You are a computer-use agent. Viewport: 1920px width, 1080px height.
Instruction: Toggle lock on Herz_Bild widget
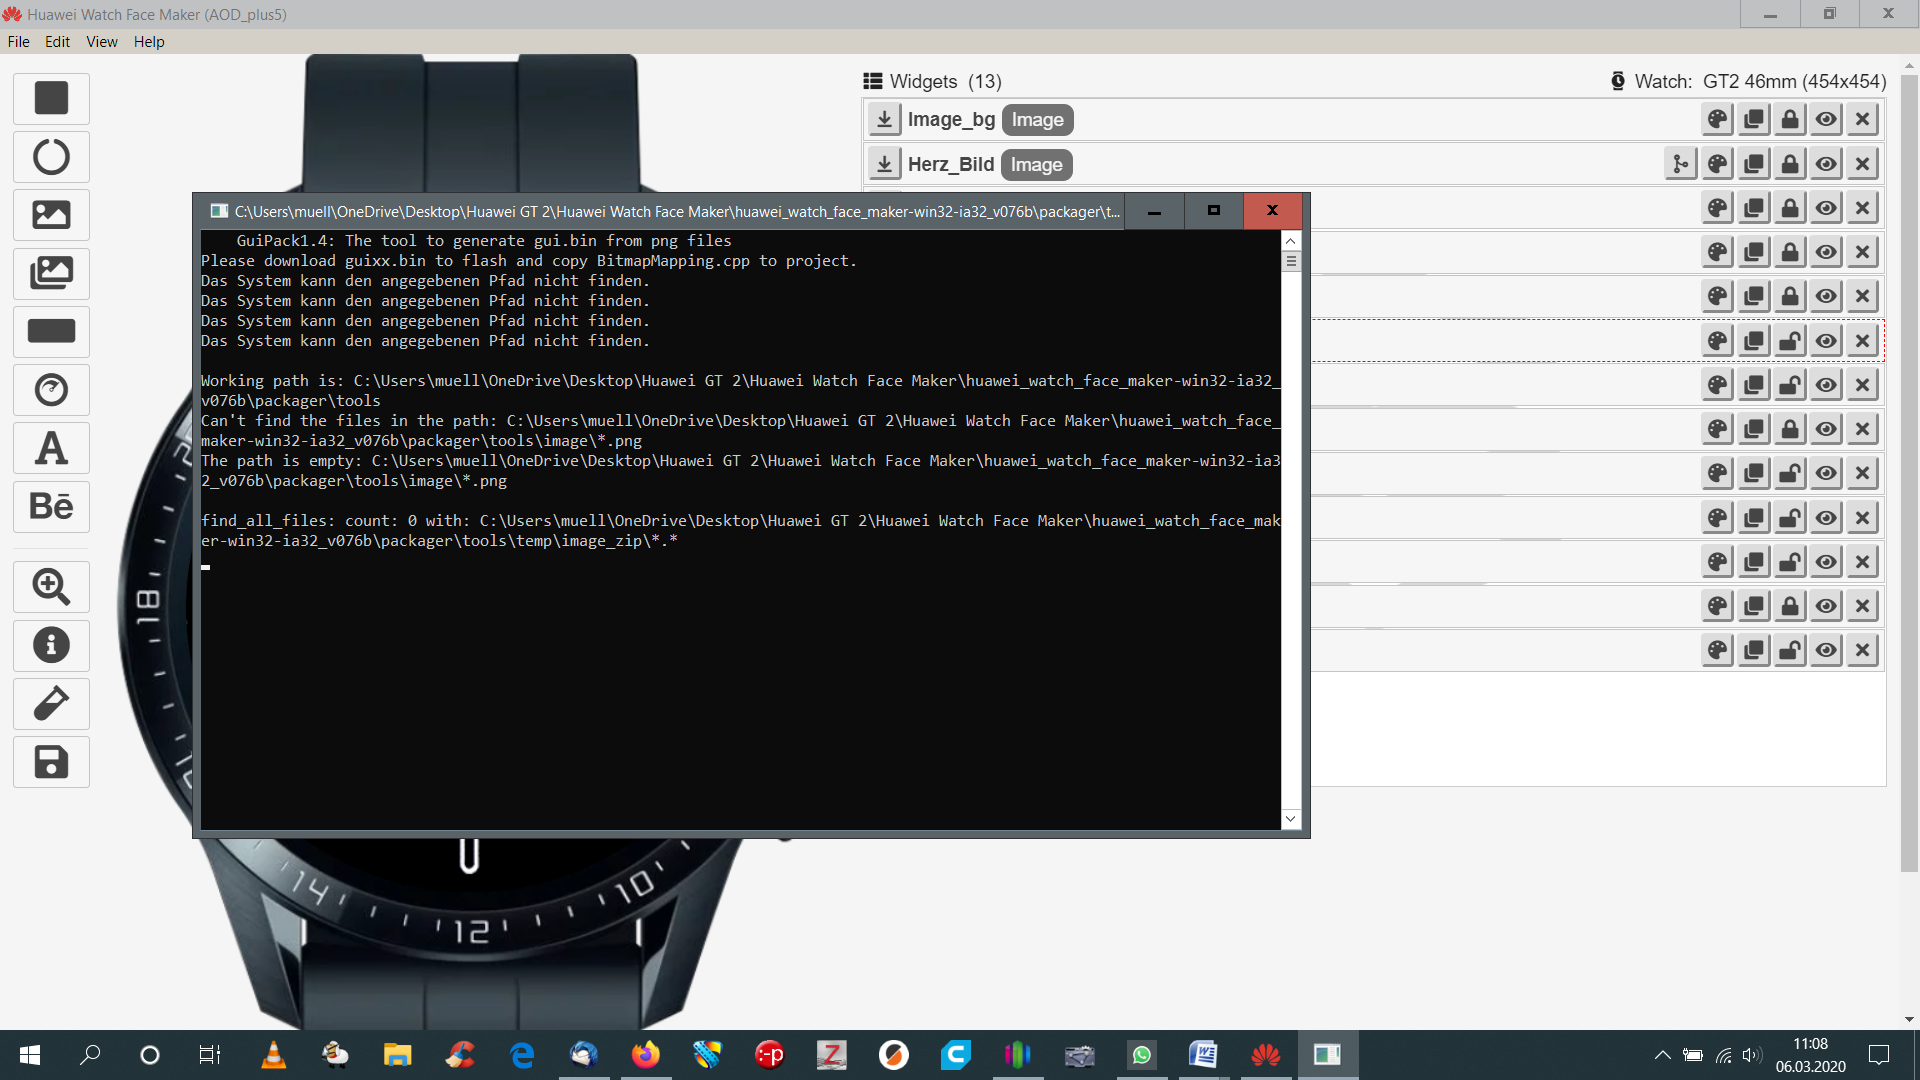click(1790, 164)
